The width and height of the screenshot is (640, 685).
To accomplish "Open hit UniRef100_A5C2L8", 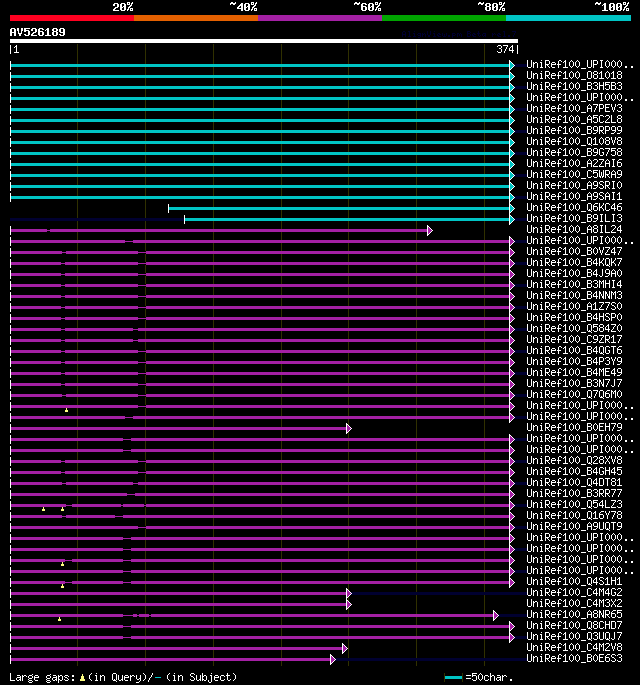I will [x=574, y=120].
